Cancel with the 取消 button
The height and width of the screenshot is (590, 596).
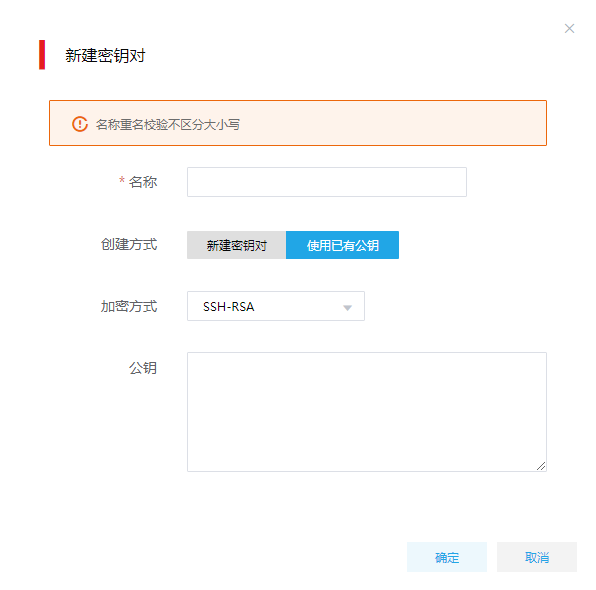(x=537, y=557)
